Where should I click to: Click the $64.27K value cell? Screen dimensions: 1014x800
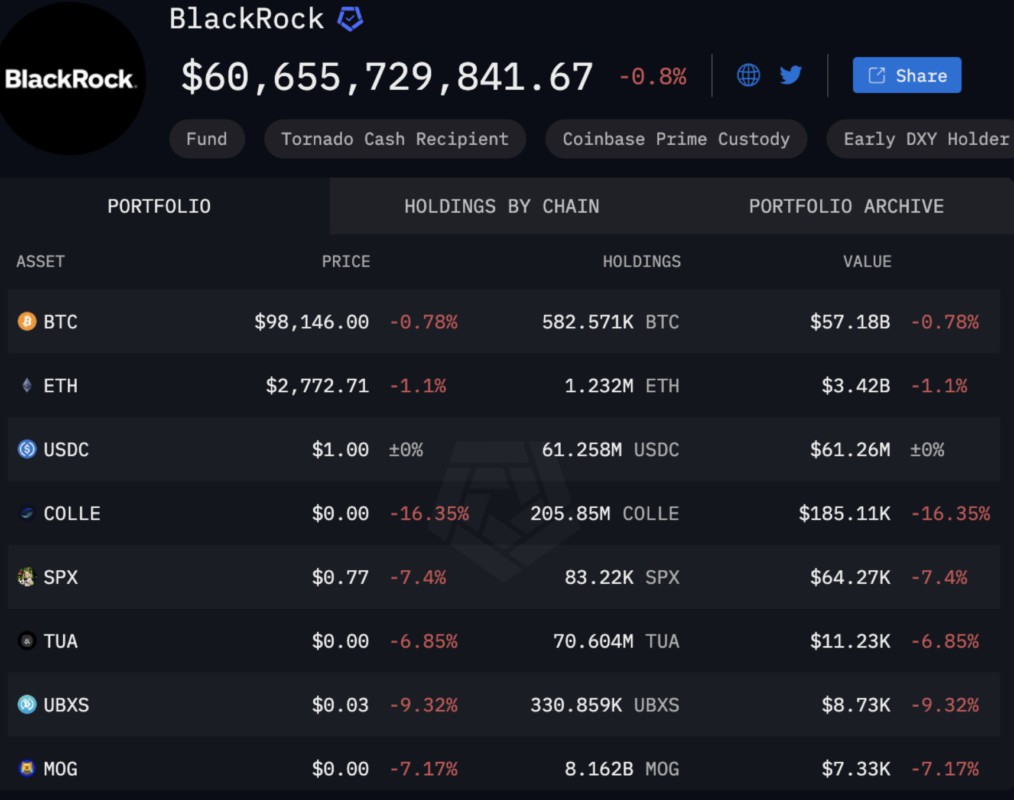[x=850, y=577]
